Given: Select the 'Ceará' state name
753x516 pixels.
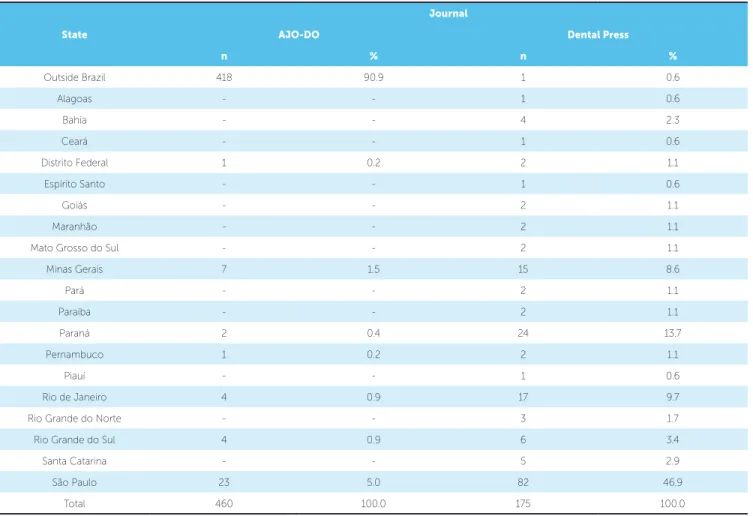Looking at the screenshot, I should pos(74,141).
